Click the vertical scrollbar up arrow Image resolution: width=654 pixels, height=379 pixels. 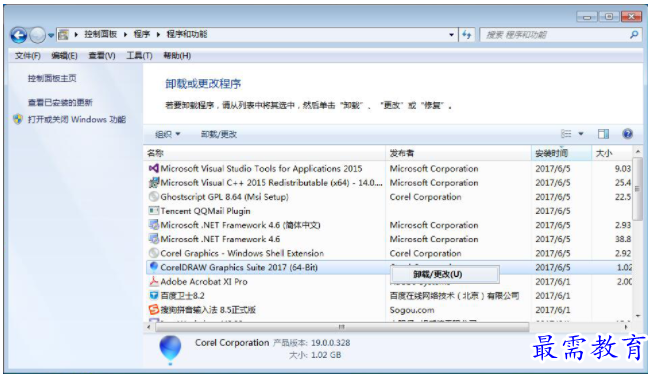pyautogui.click(x=637, y=152)
